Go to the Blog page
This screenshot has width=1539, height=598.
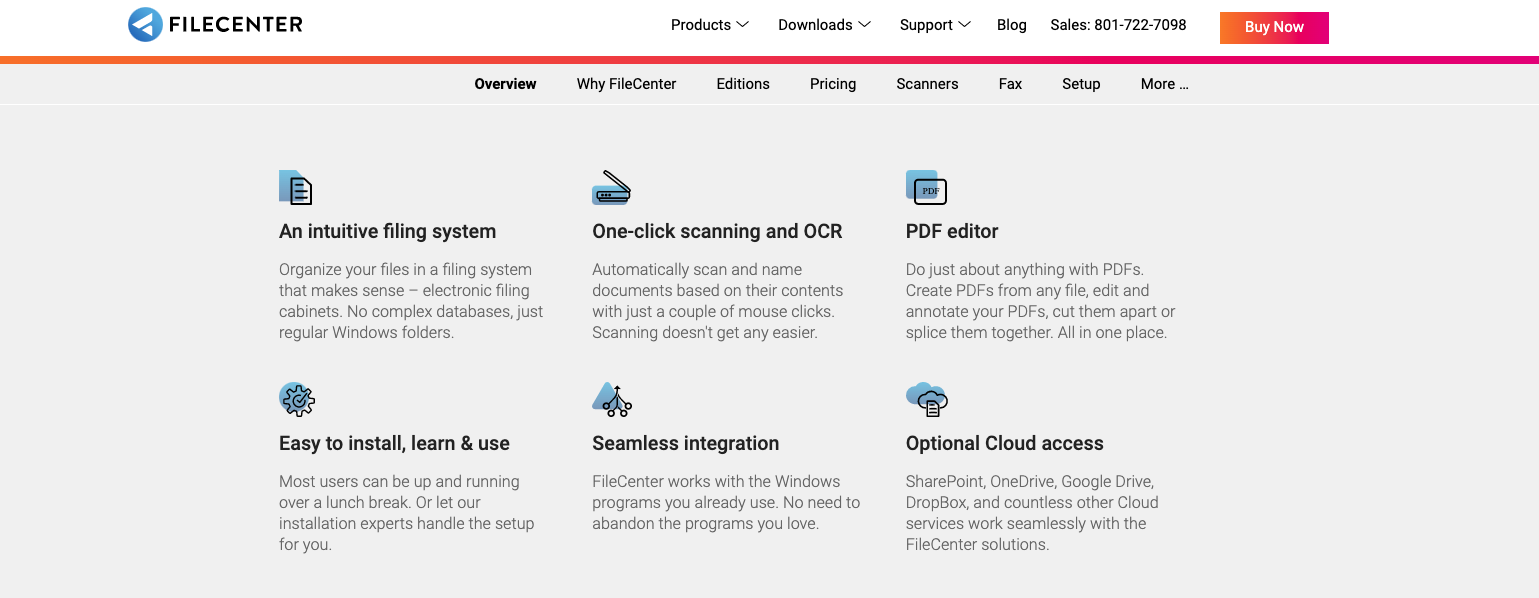(1012, 25)
